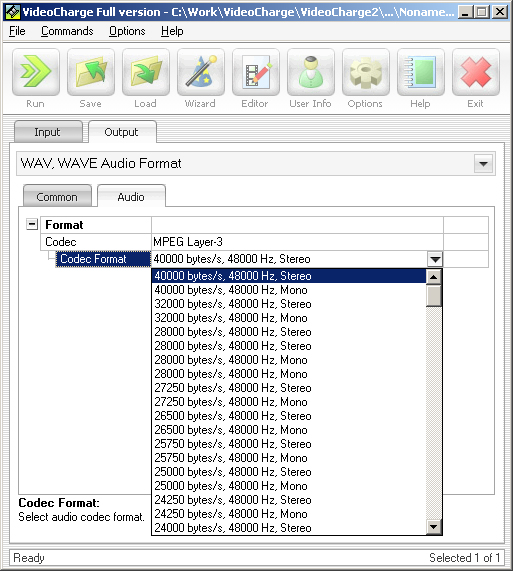Launch the Wizard hat icon
Screen dimensions: 513x571
pos(201,72)
